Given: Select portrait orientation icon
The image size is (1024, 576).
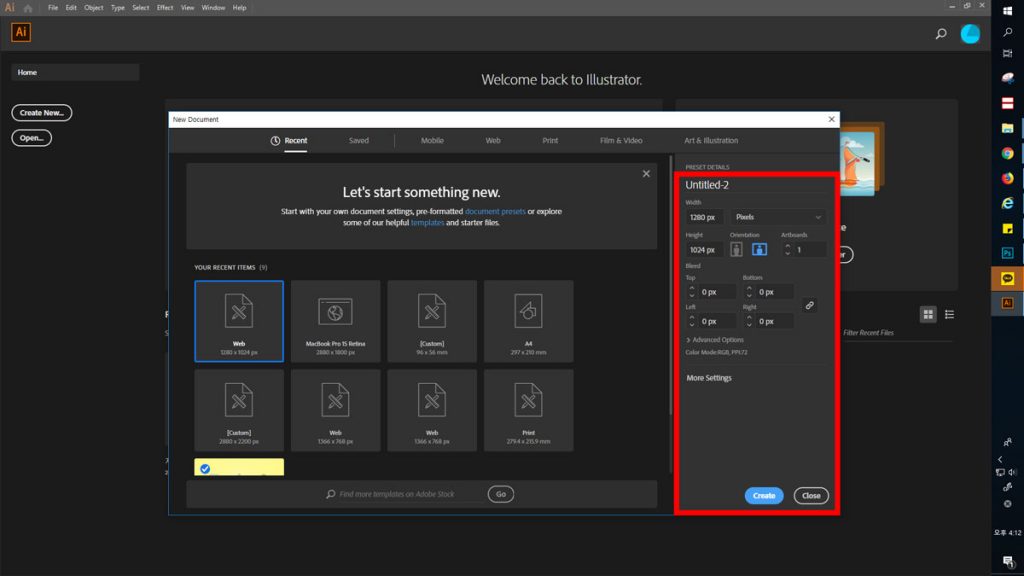Looking at the screenshot, I should 736,249.
